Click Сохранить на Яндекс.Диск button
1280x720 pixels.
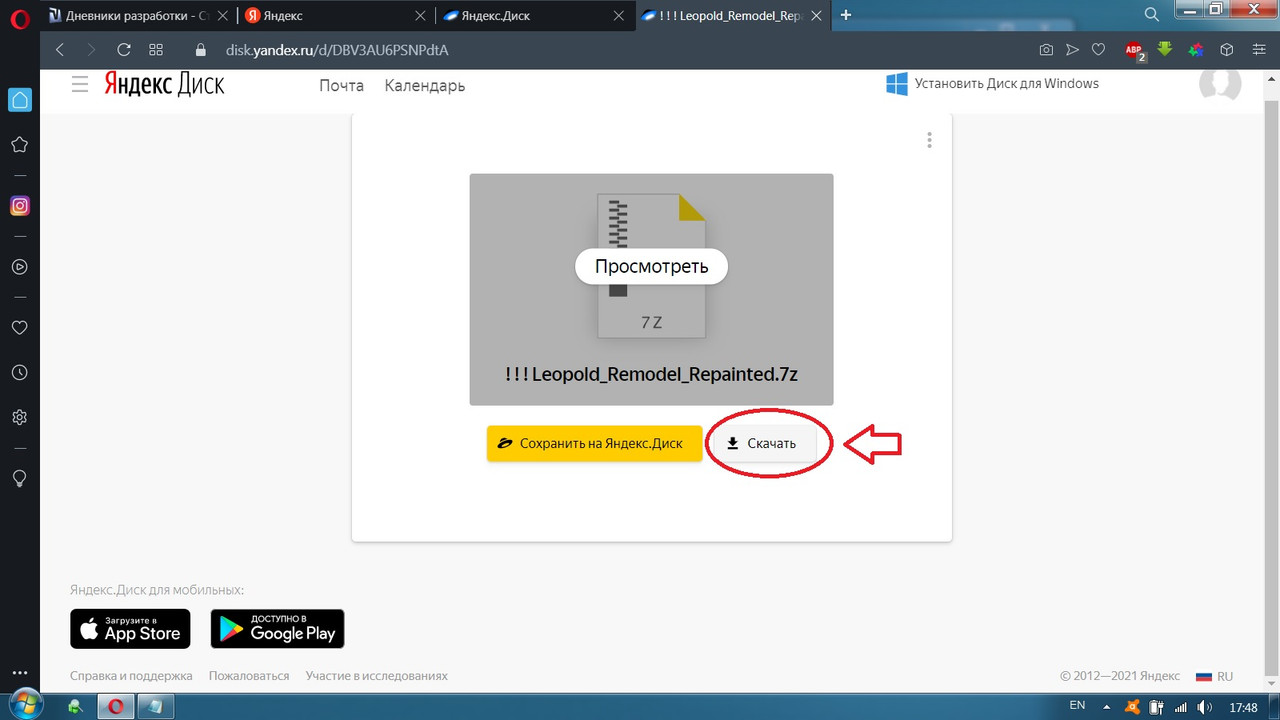594,443
